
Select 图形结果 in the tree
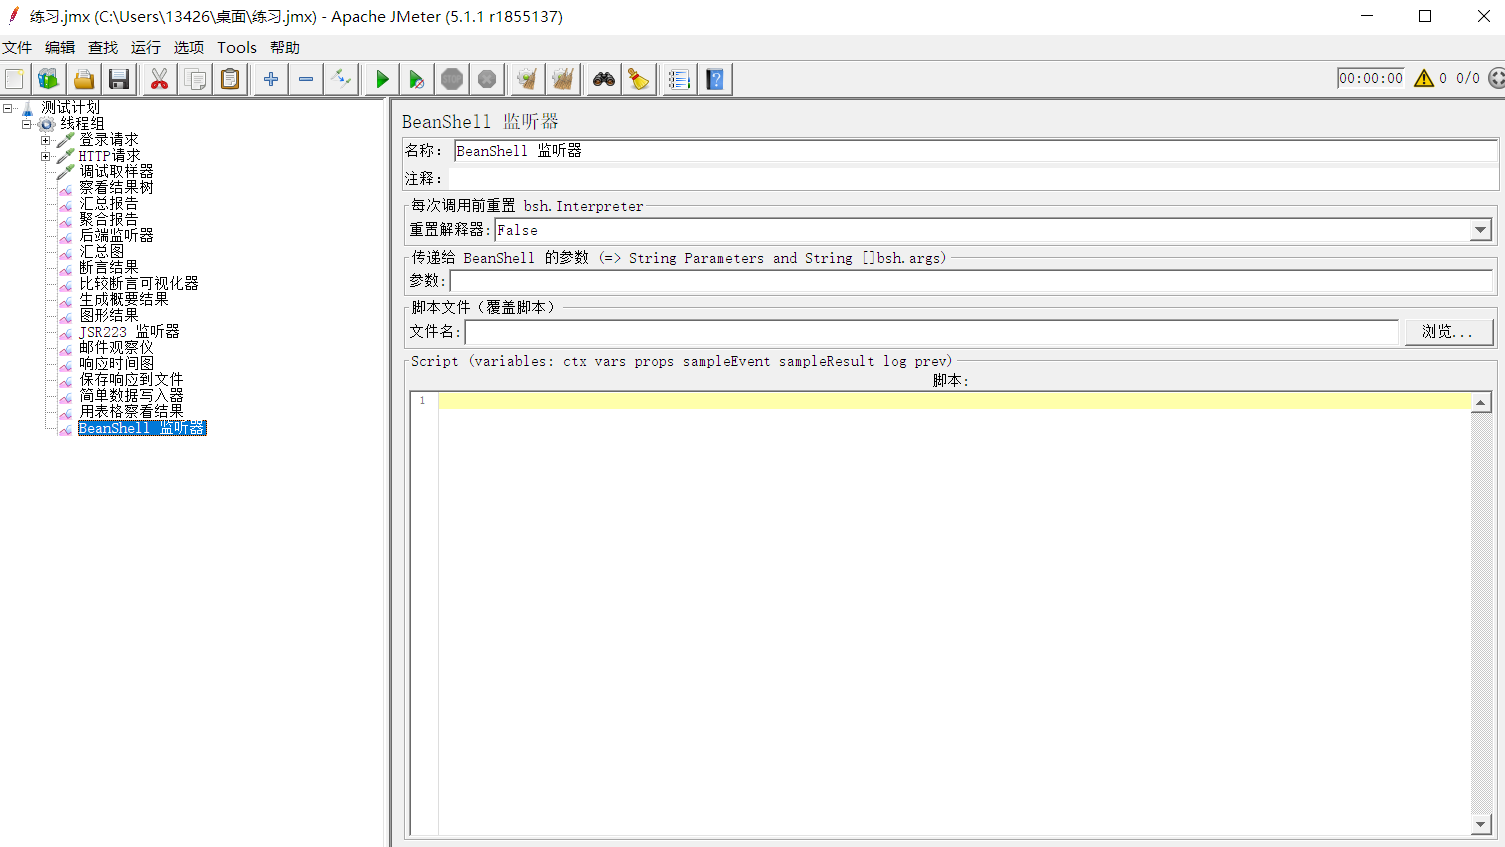109,316
